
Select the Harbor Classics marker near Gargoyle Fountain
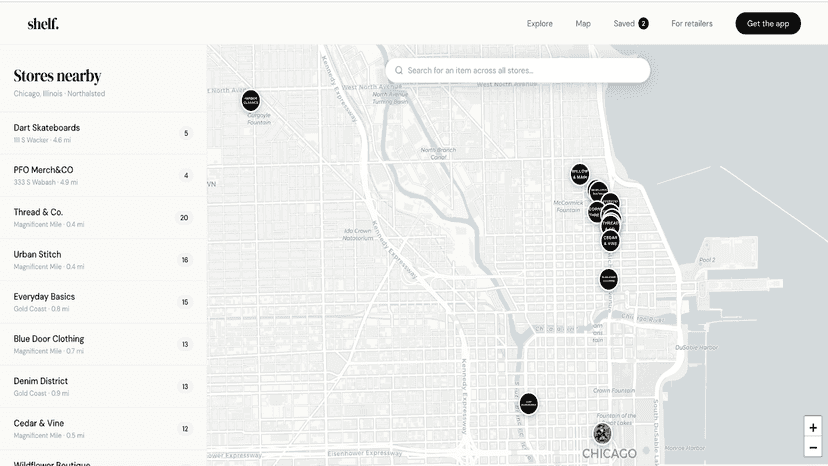(251, 100)
